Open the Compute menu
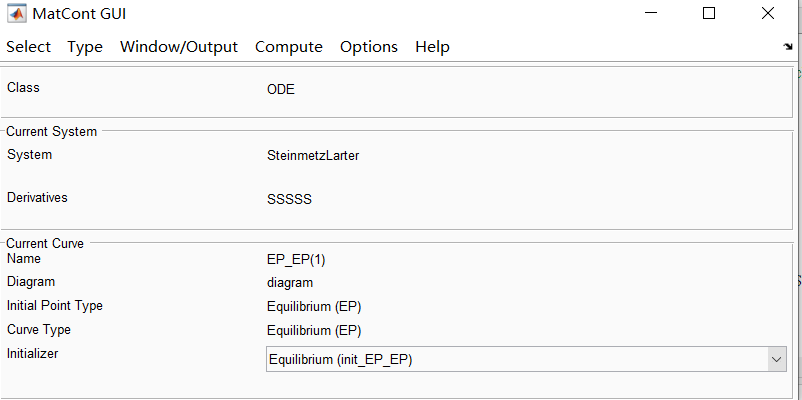The width and height of the screenshot is (802, 400). (x=289, y=47)
